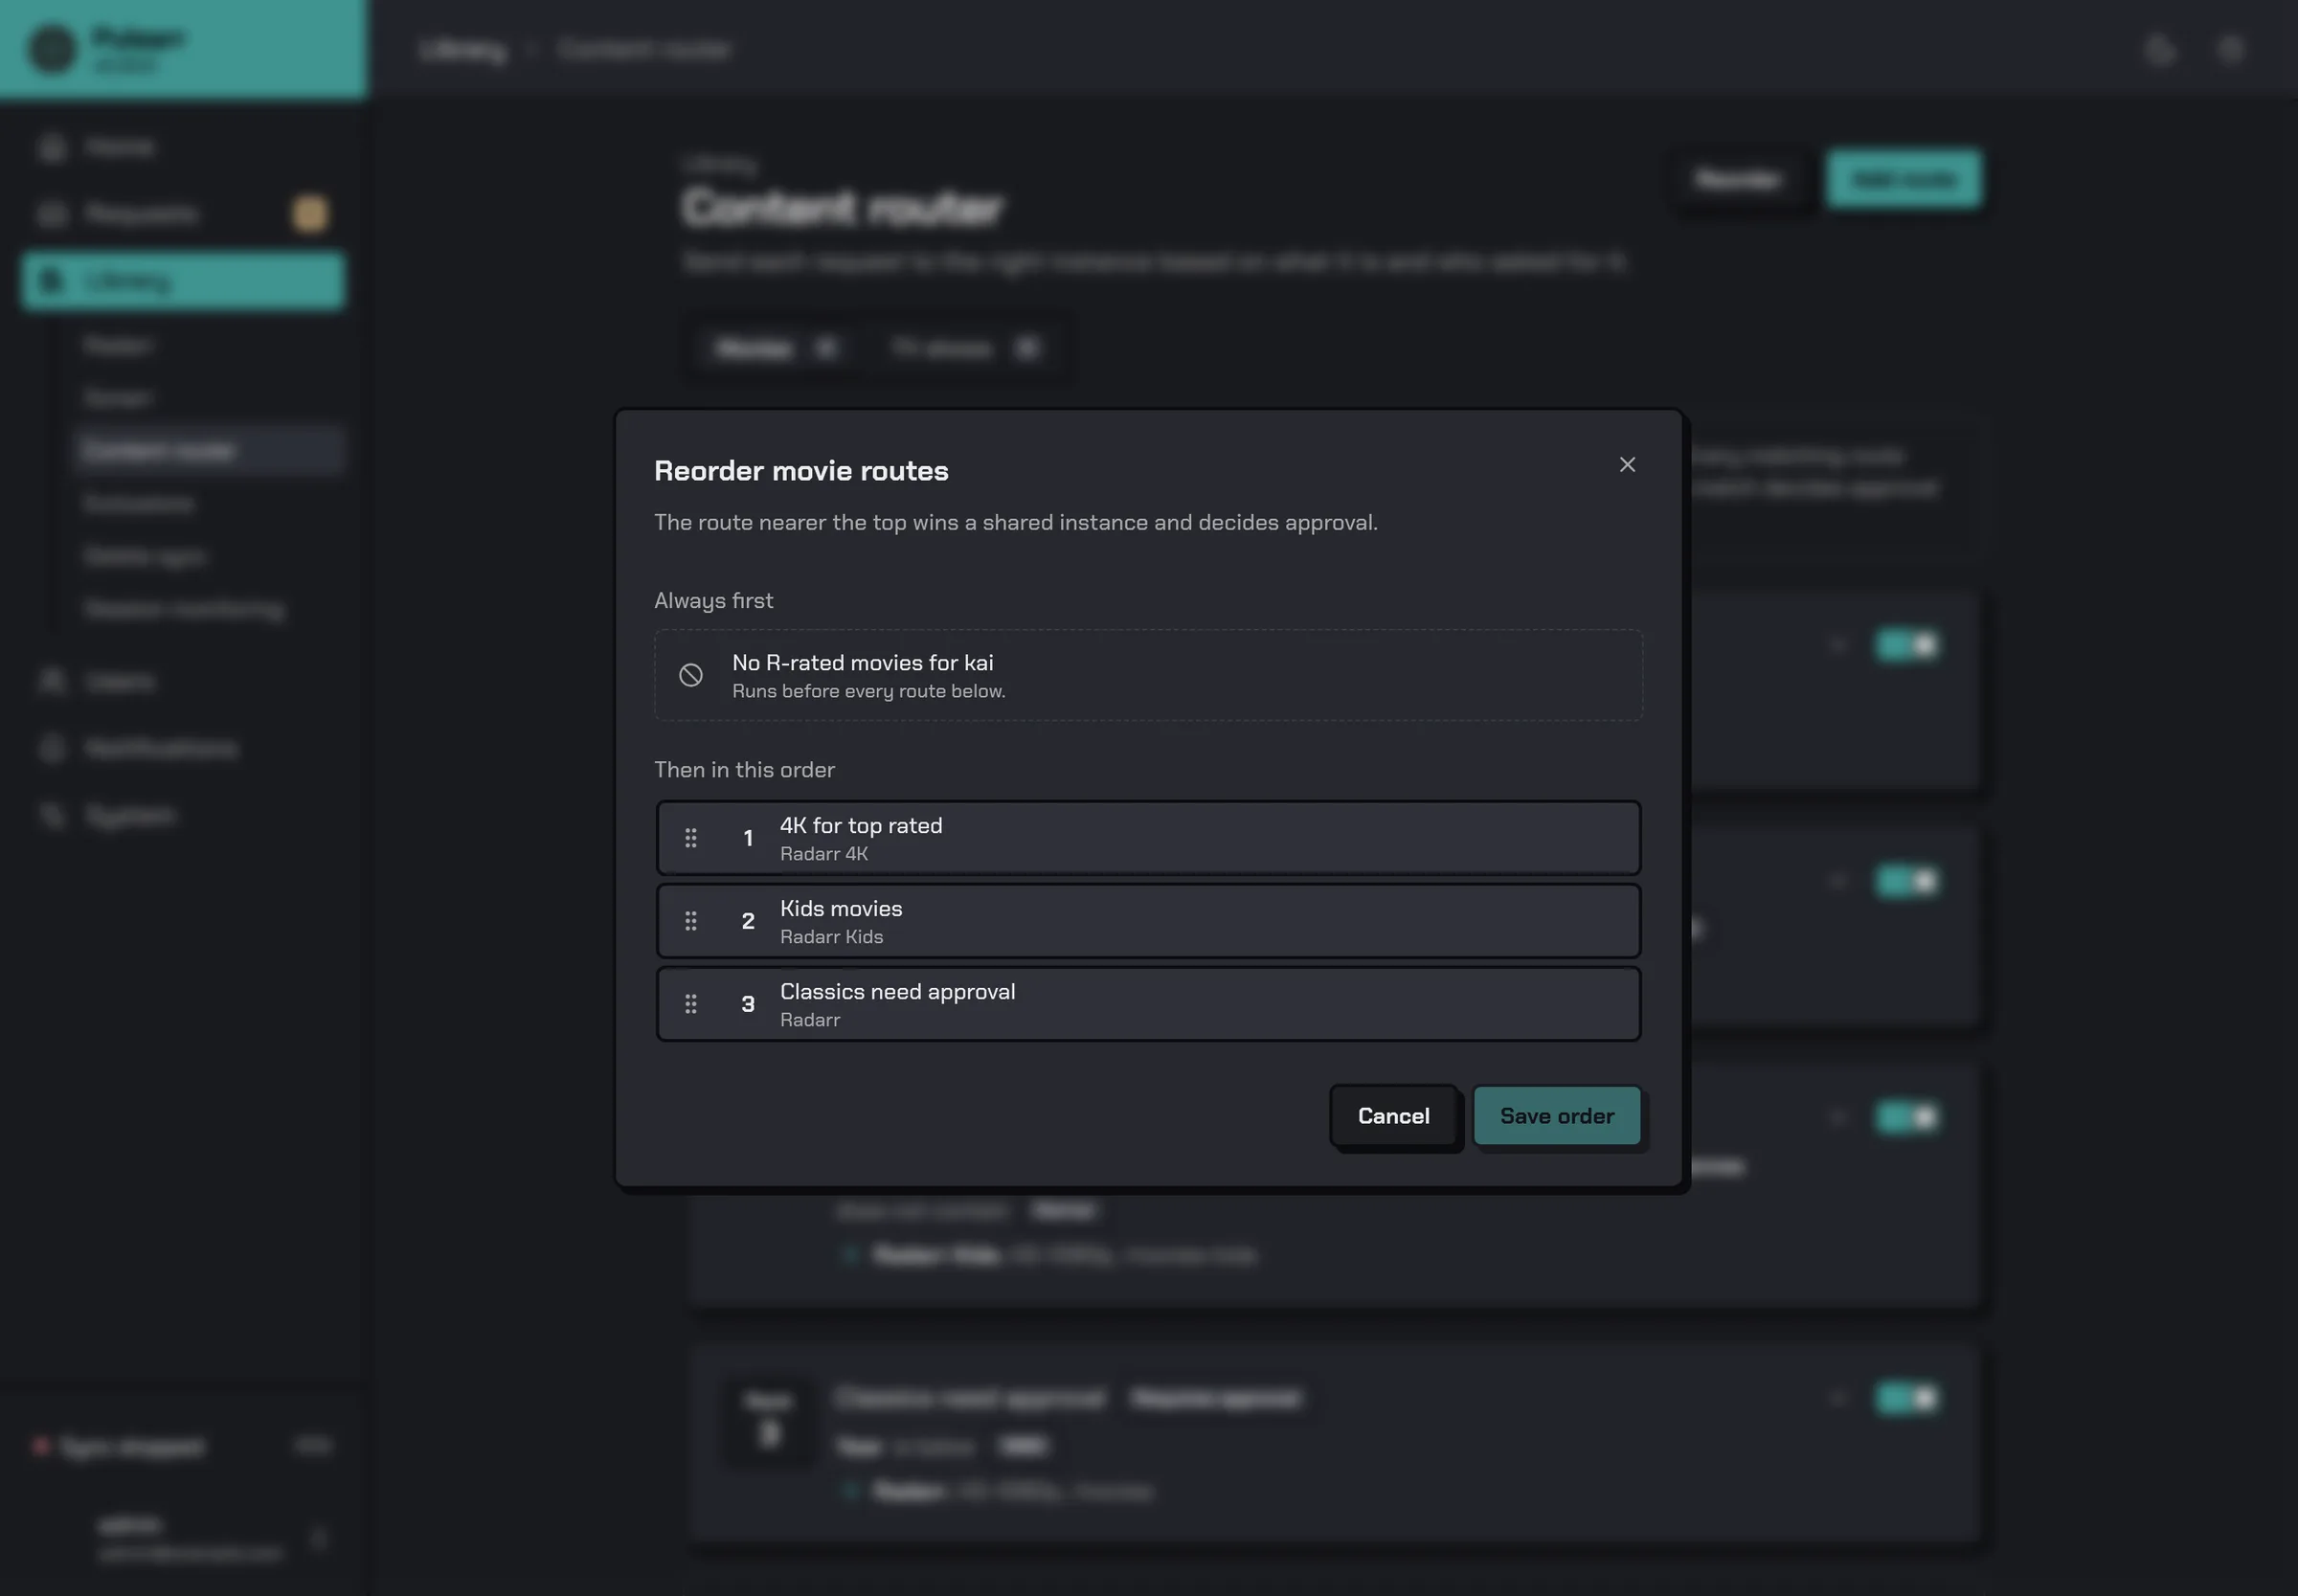
Task: Click the Then in this order heading
Action: (744, 770)
